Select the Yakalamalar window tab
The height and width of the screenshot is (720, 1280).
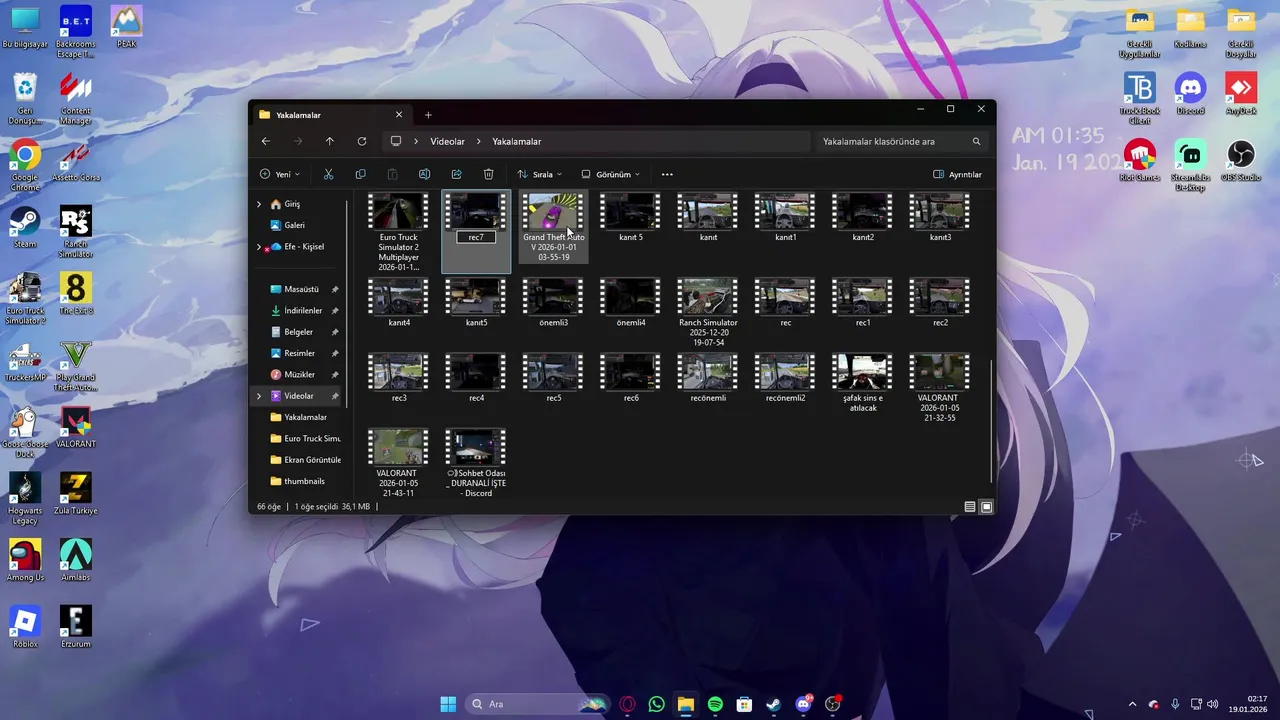pyautogui.click(x=330, y=115)
